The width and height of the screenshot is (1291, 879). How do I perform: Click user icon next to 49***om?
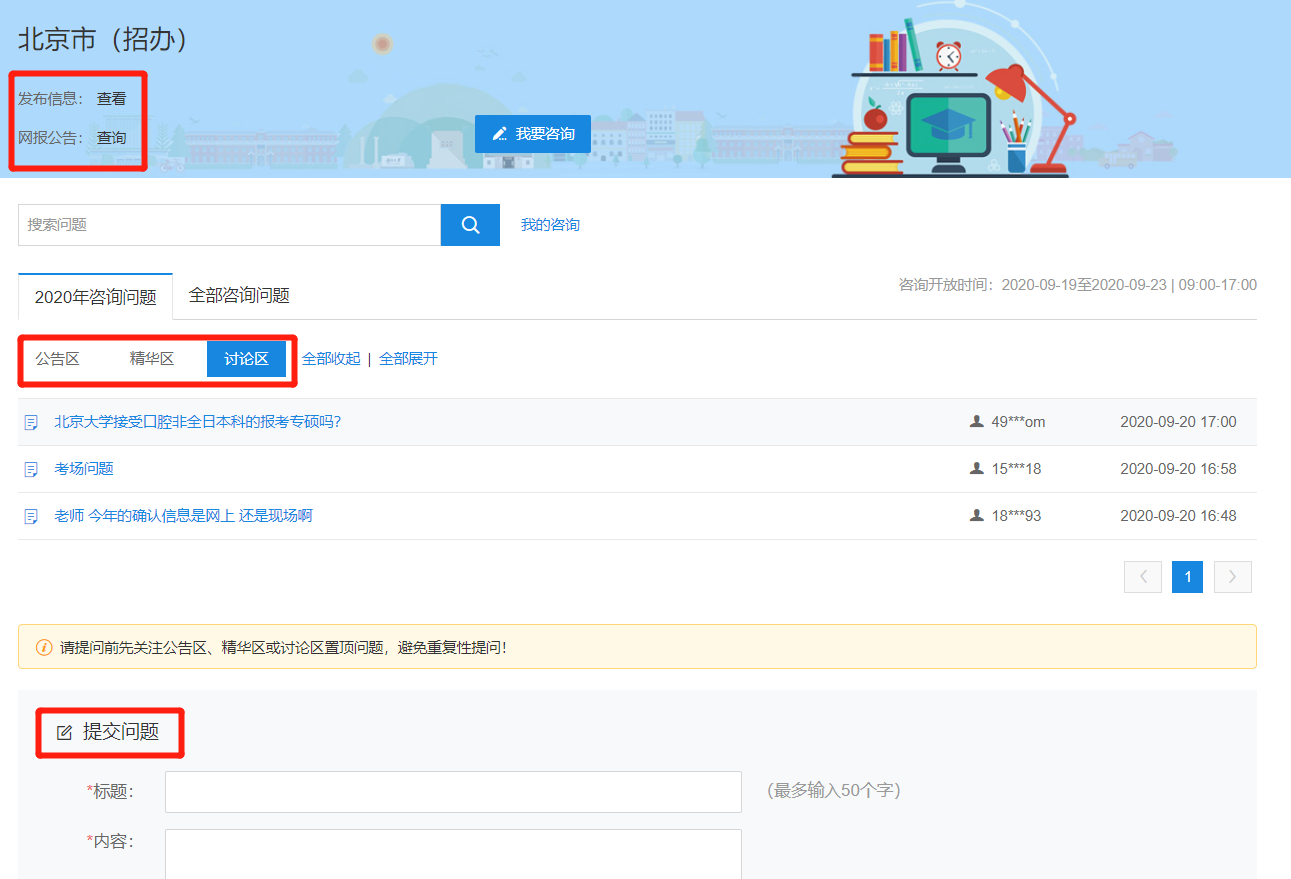(x=977, y=422)
